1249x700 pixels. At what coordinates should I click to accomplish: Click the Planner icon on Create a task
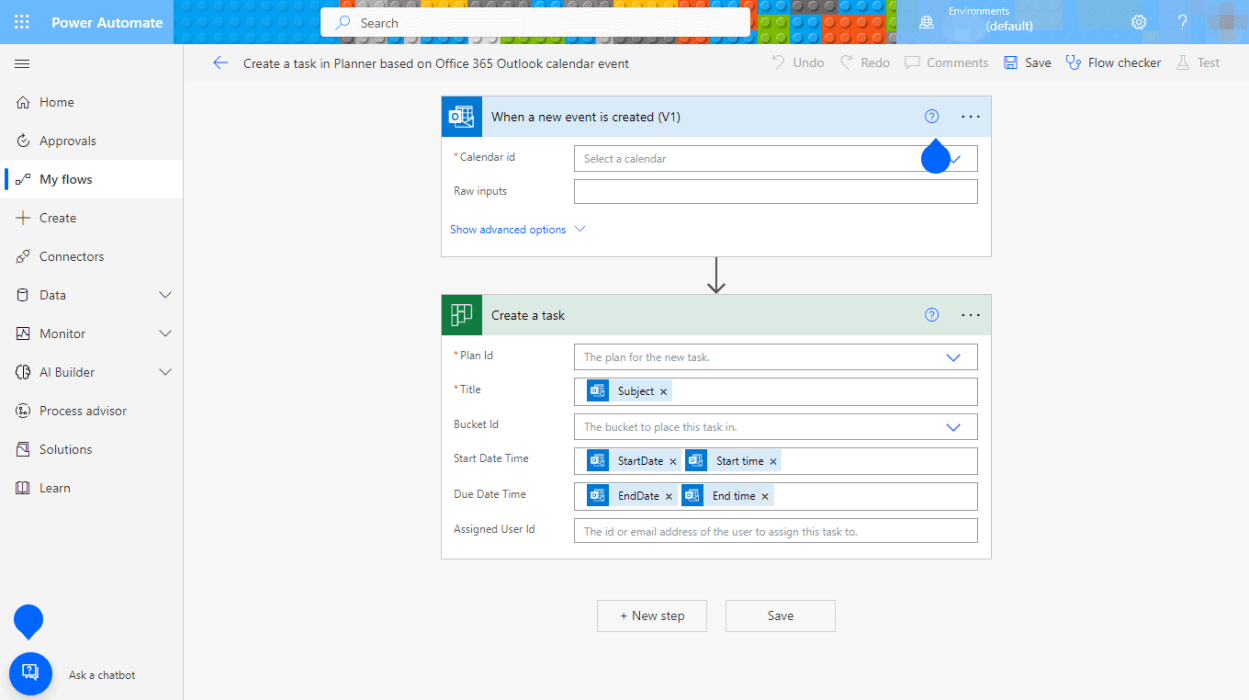[x=461, y=314]
